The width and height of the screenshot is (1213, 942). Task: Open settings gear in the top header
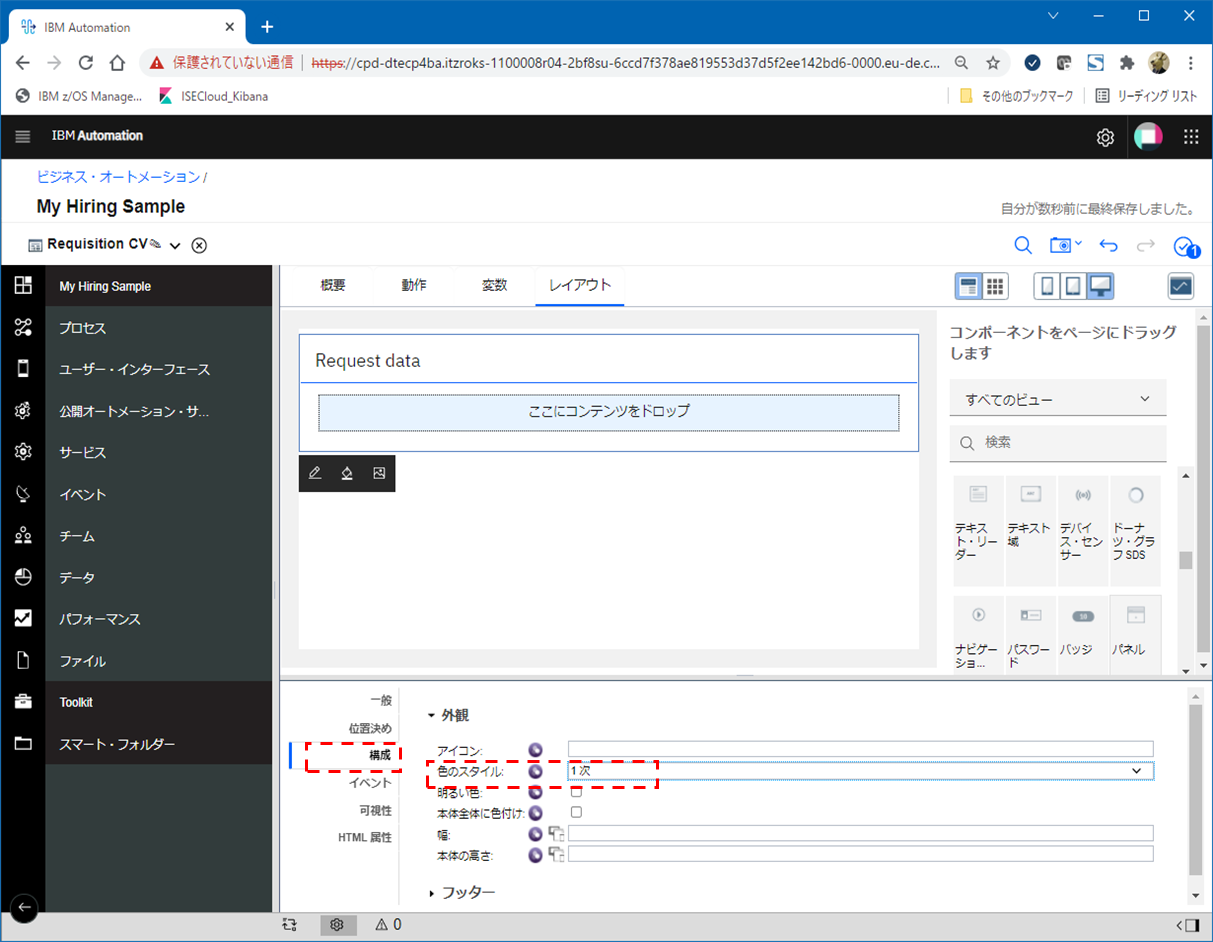coord(1105,138)
